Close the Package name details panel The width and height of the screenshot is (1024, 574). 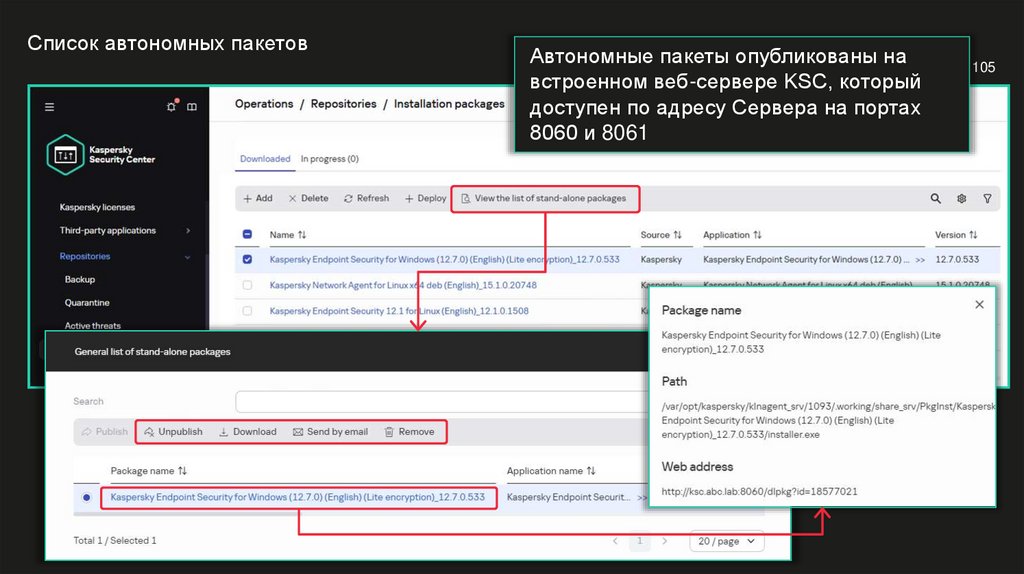[x=980, y=304]
